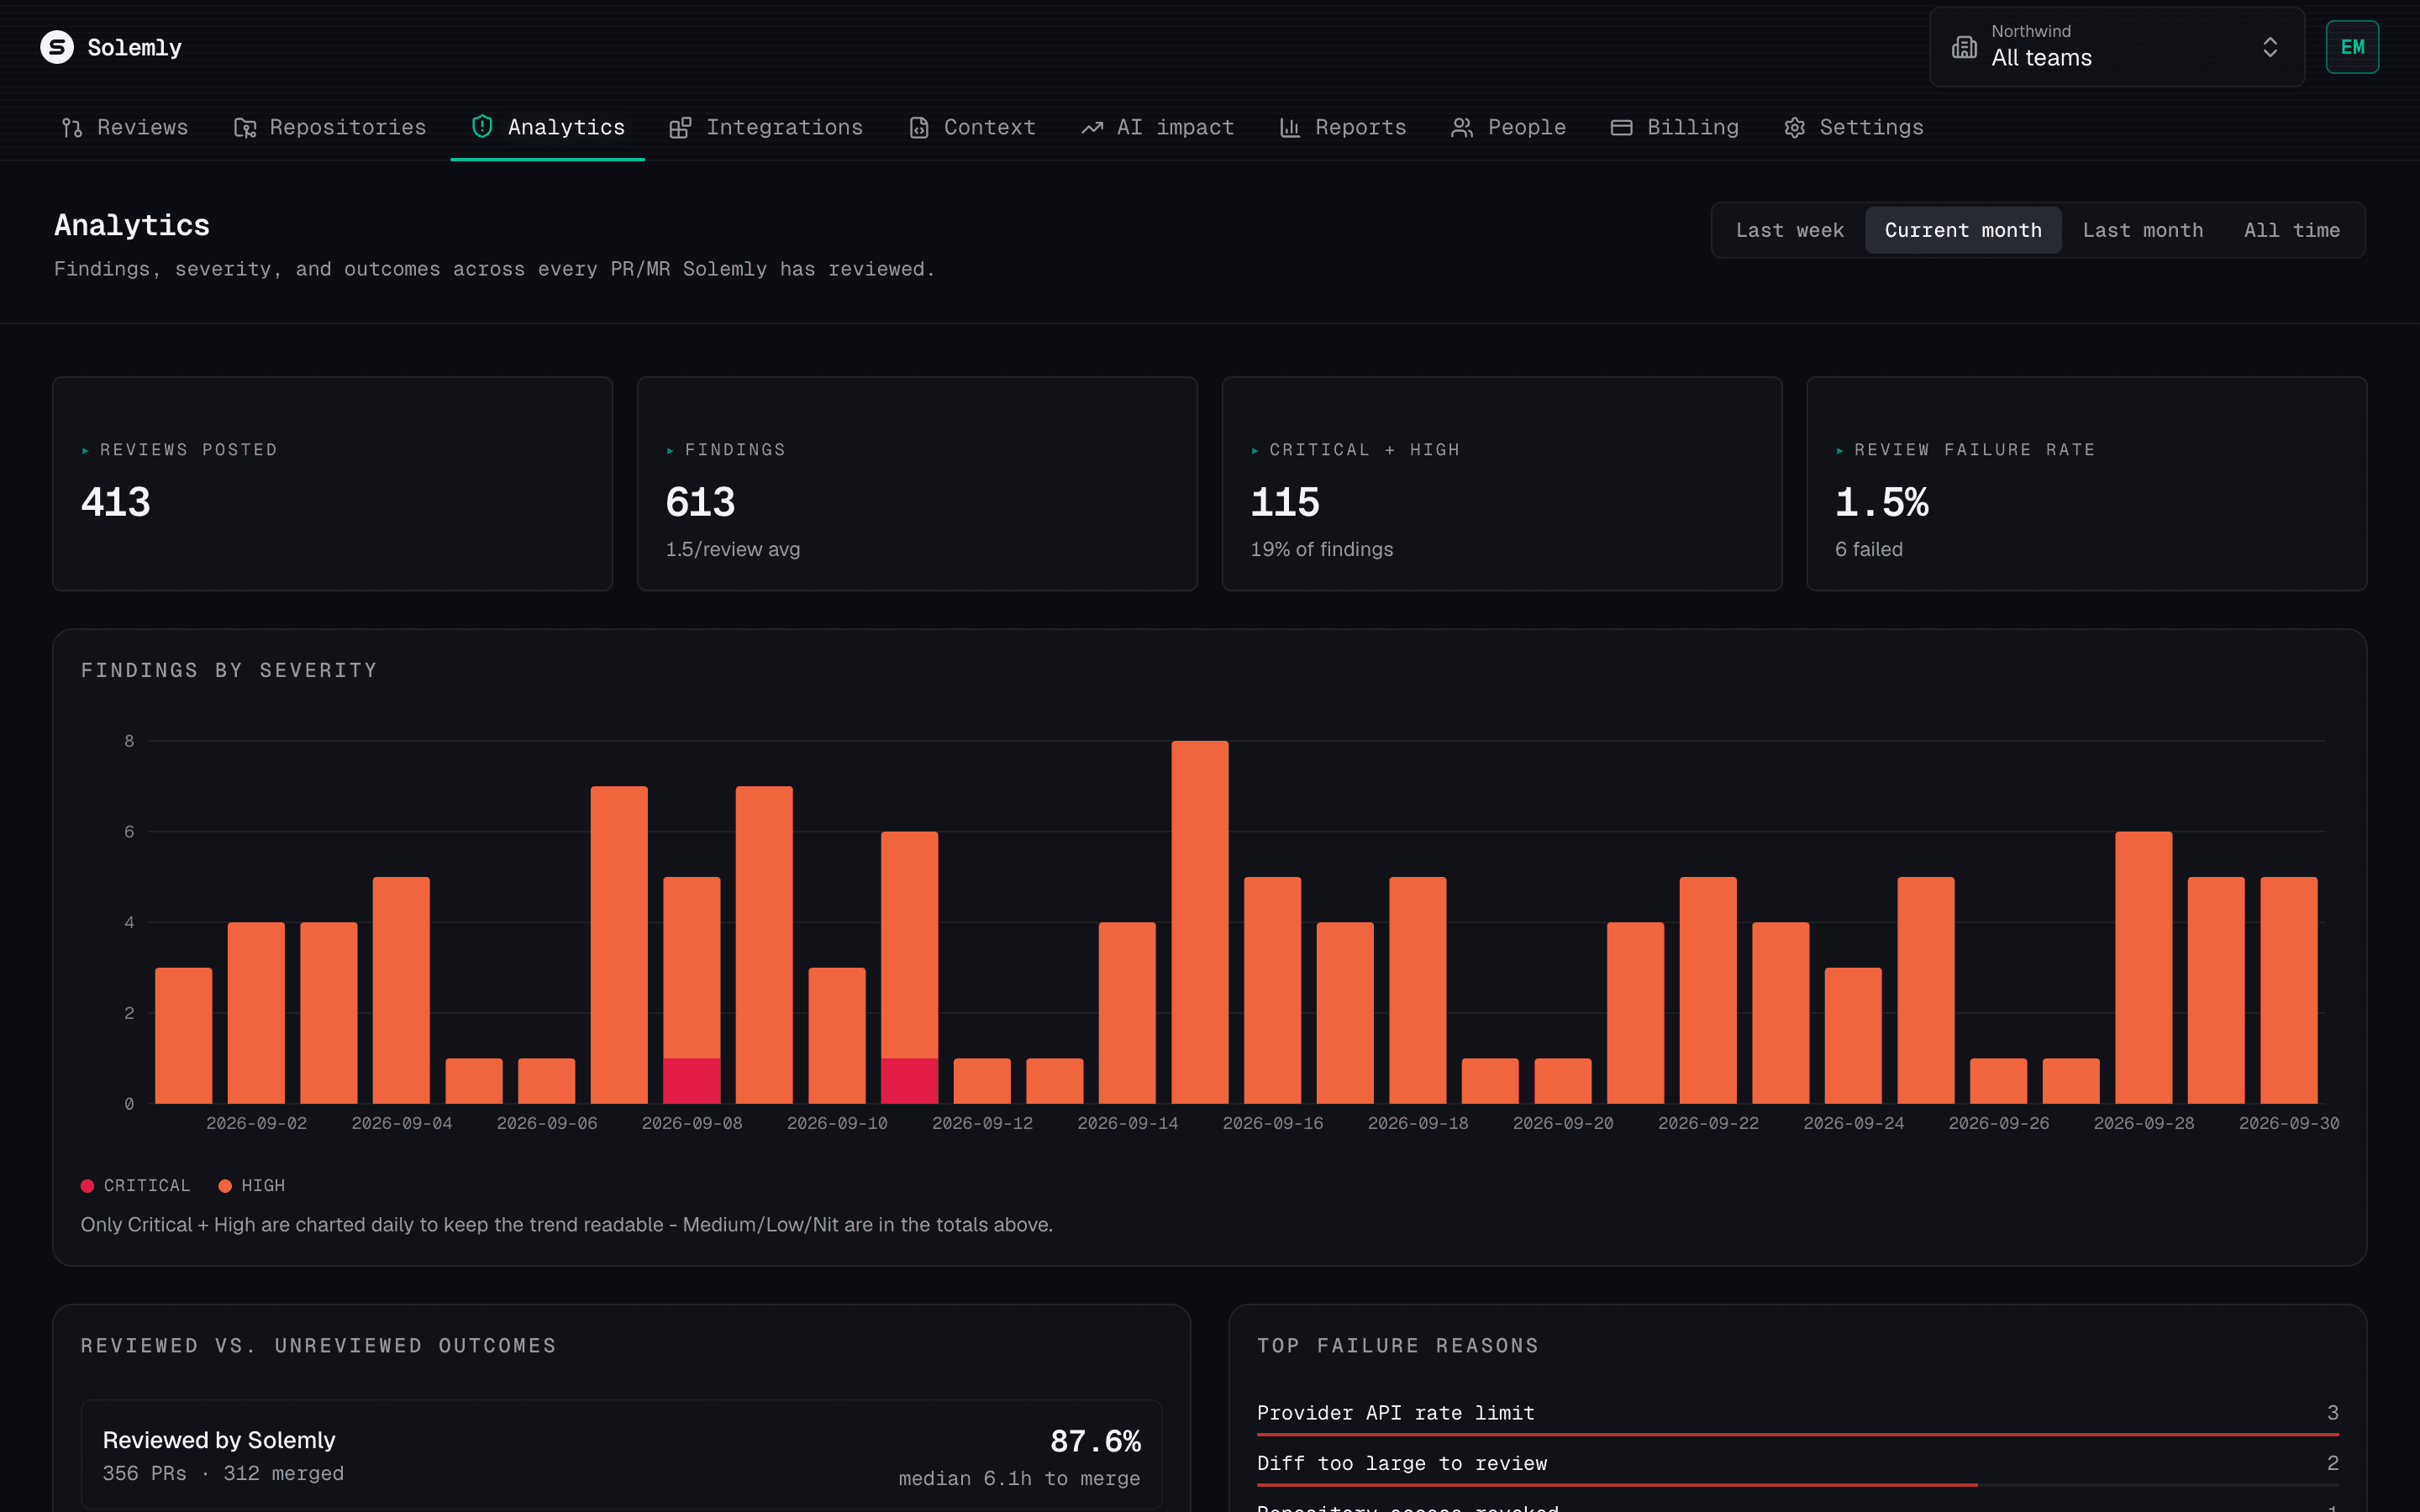This screenshot has height=1512, width=2420.
Task: Go to the Settings tab
Action: [x=1854, y=128]
